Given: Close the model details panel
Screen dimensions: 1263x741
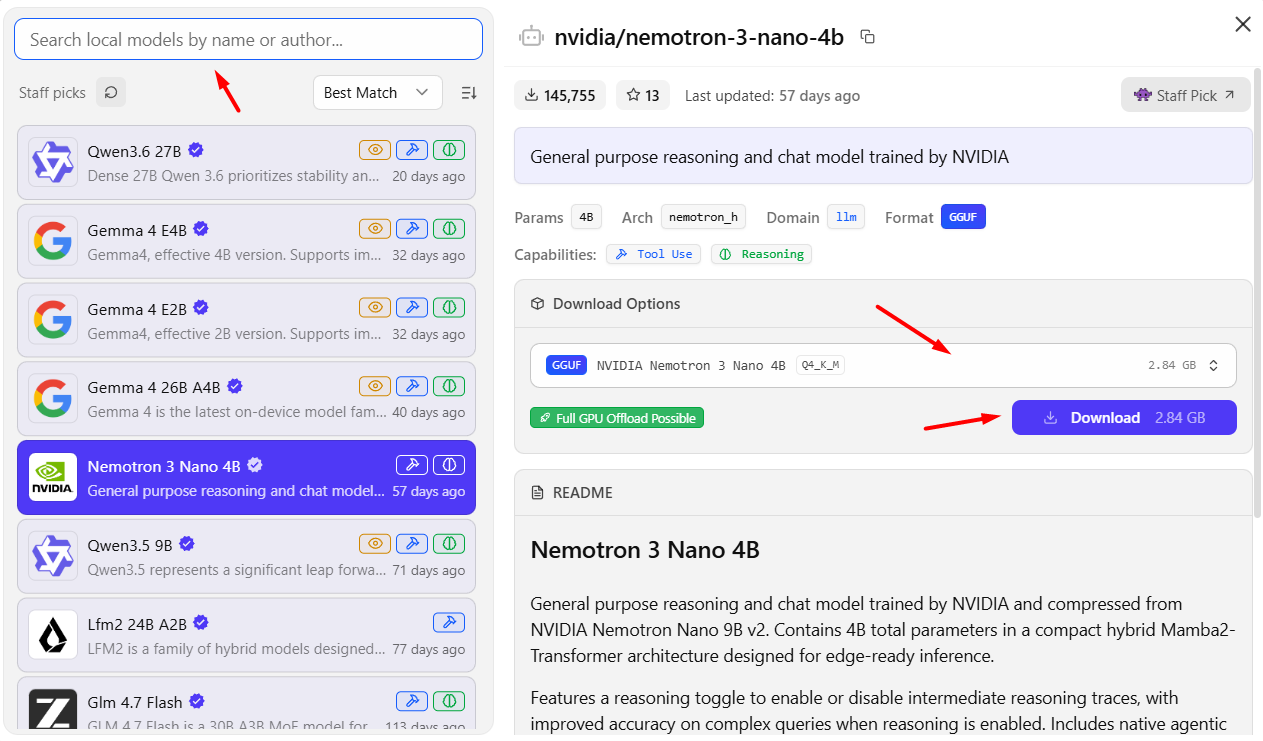Looking at the screenshot, I should coord(1243,24).
